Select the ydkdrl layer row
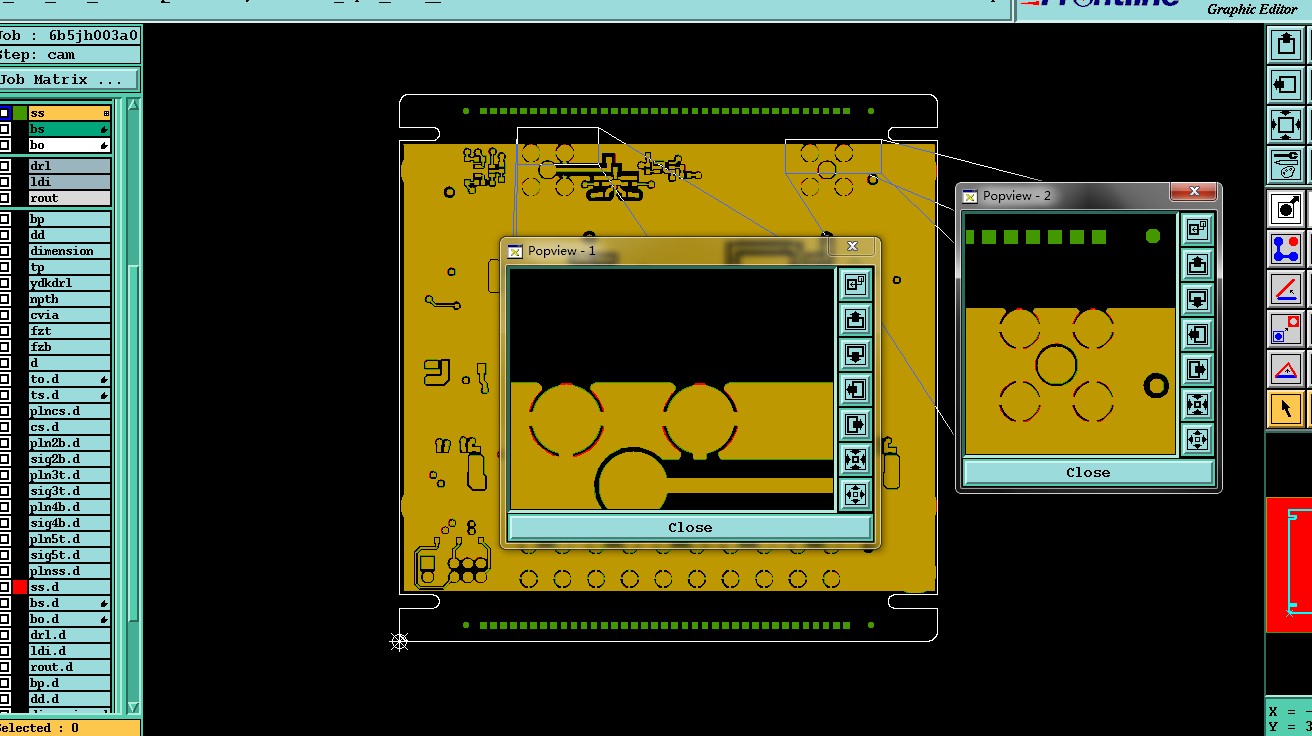The width and height of the screenshot is (1312, 736). pyautogui.click(x=69, y=283)
